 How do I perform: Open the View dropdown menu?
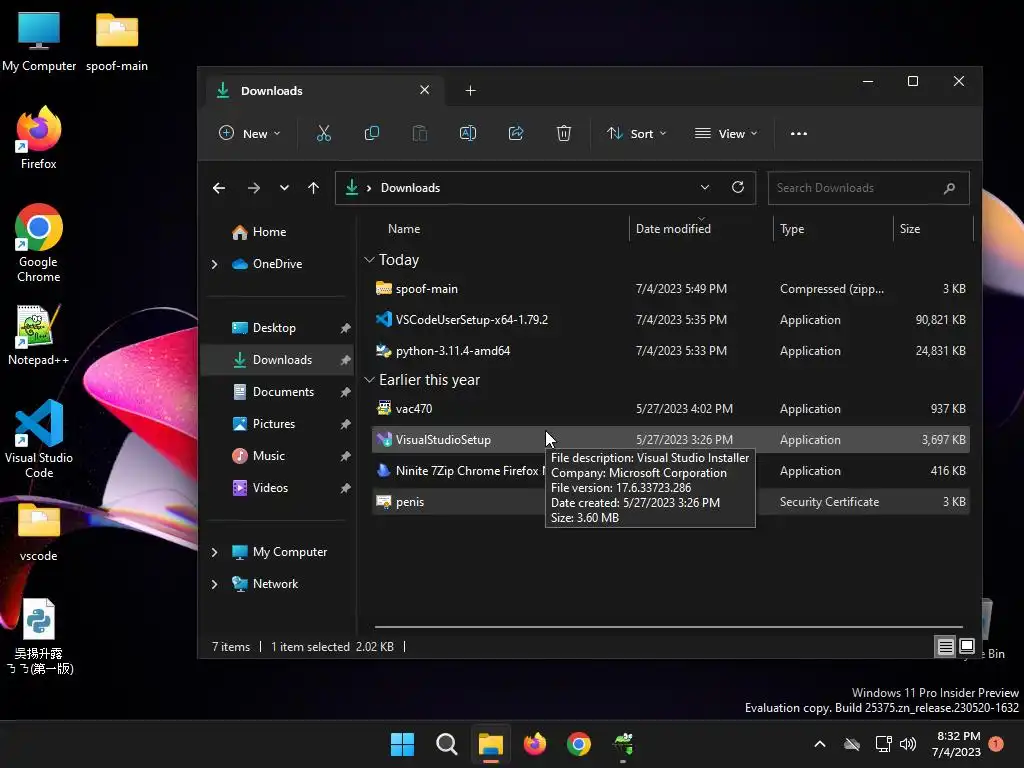coord(726,133)
